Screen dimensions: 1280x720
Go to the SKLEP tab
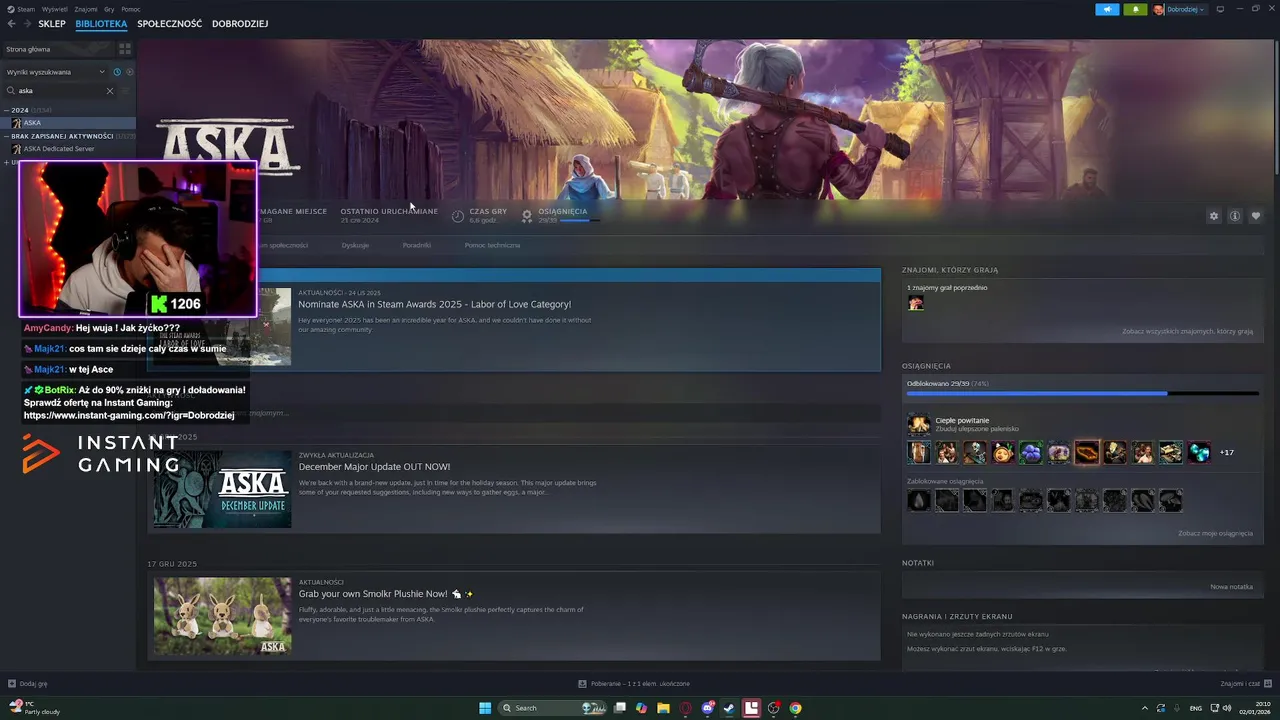(x=52, y=24)
